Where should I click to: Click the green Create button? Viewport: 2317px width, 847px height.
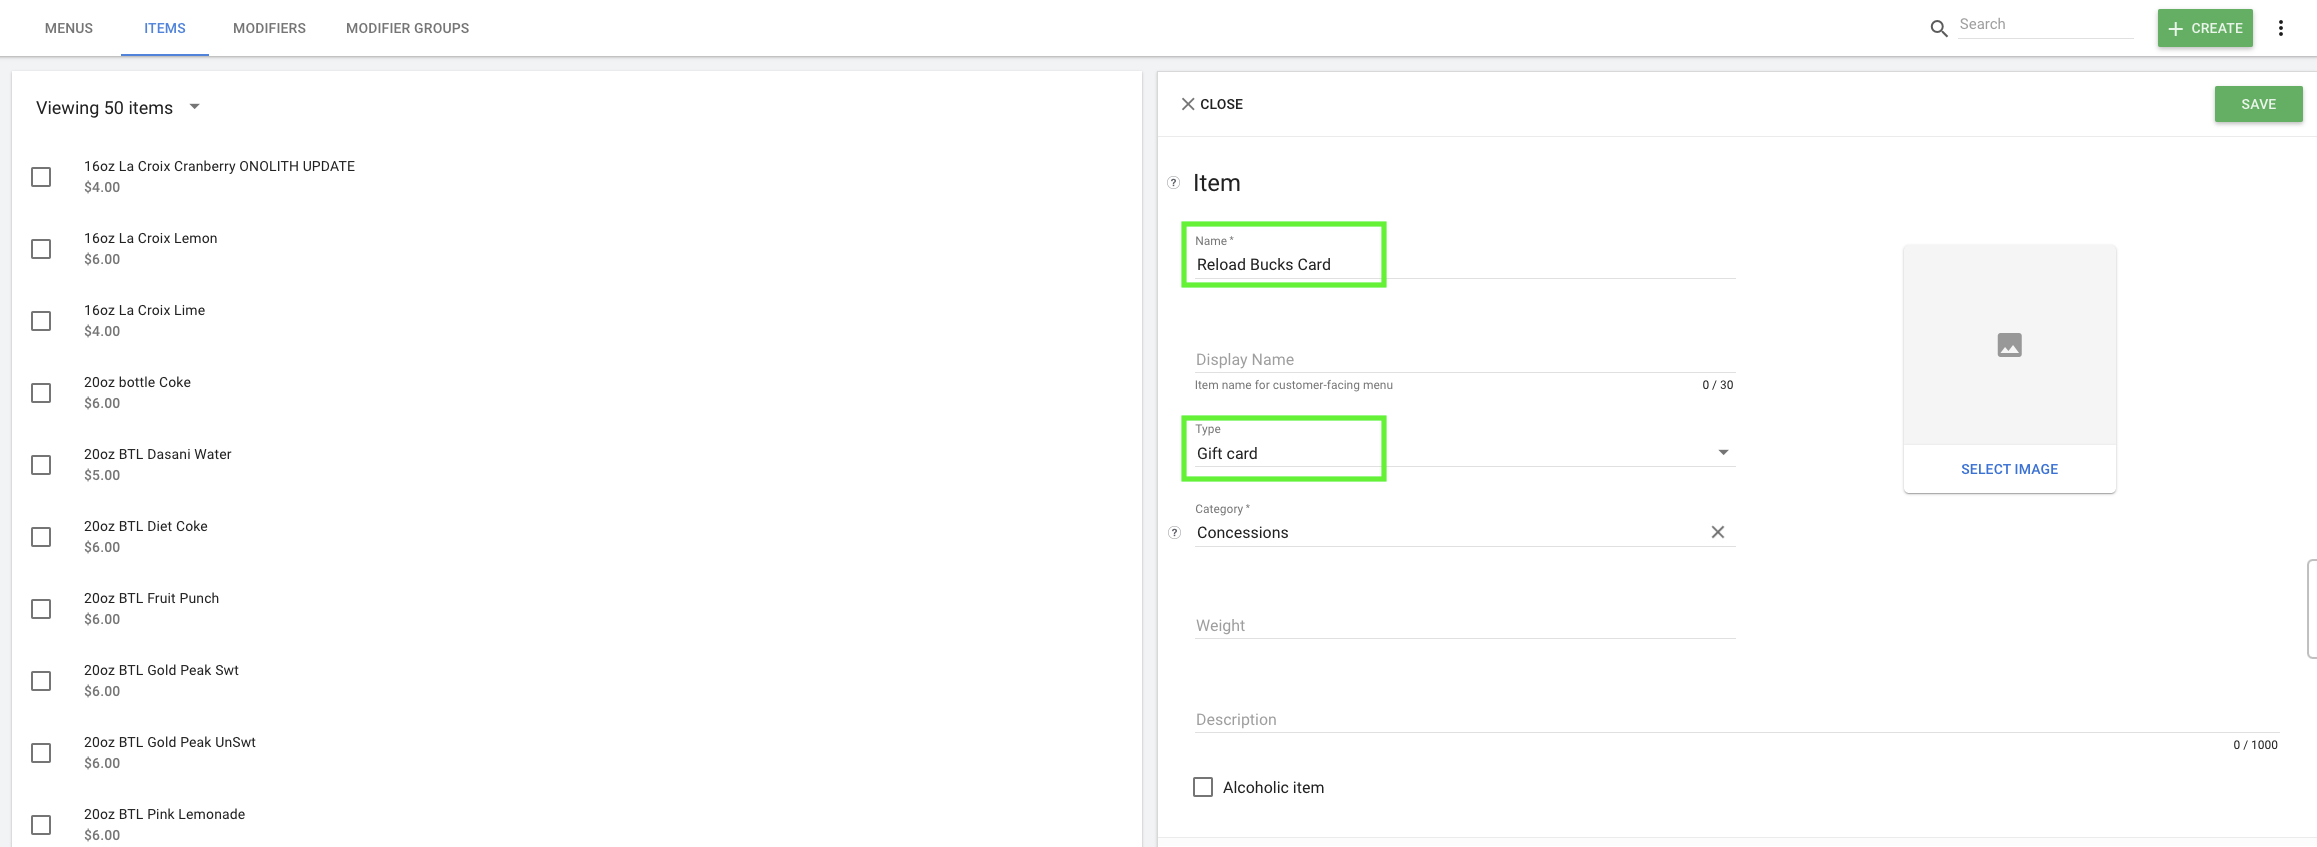coord(2205,28)
